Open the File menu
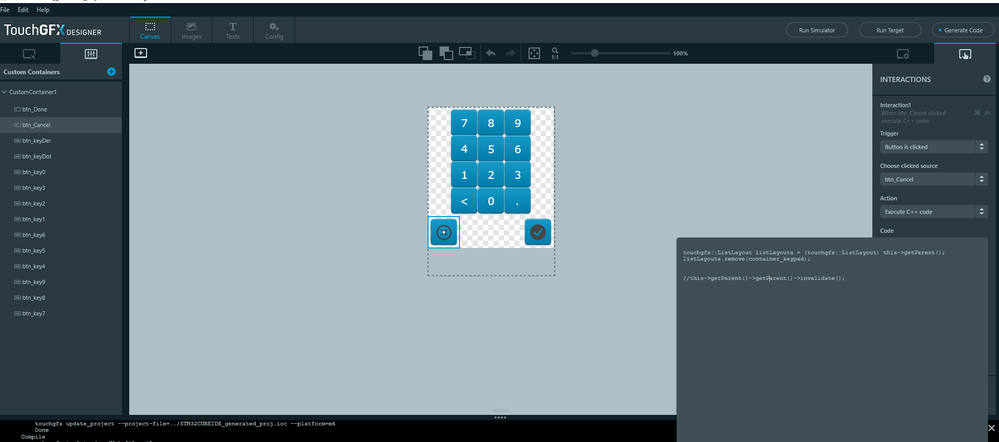999x442 pixels. (5, 10)
